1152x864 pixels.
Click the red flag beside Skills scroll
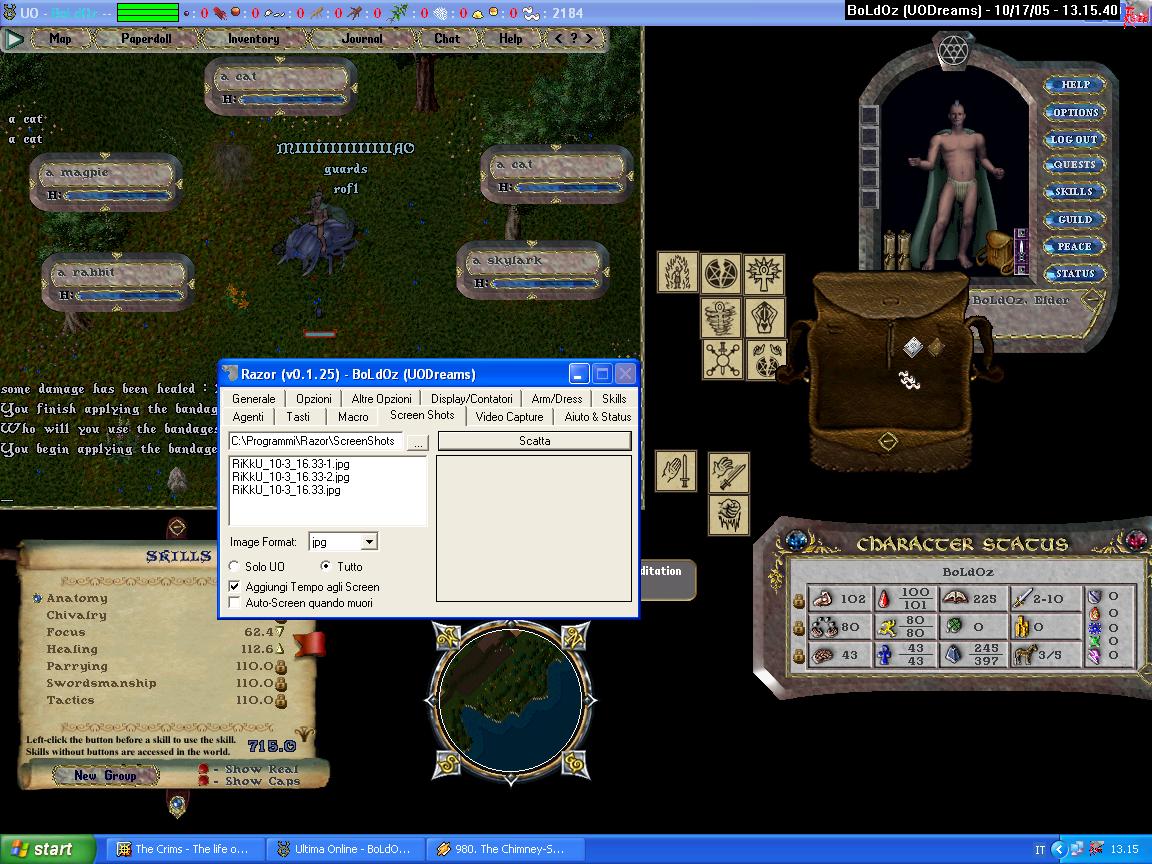[x=310, y=644]
